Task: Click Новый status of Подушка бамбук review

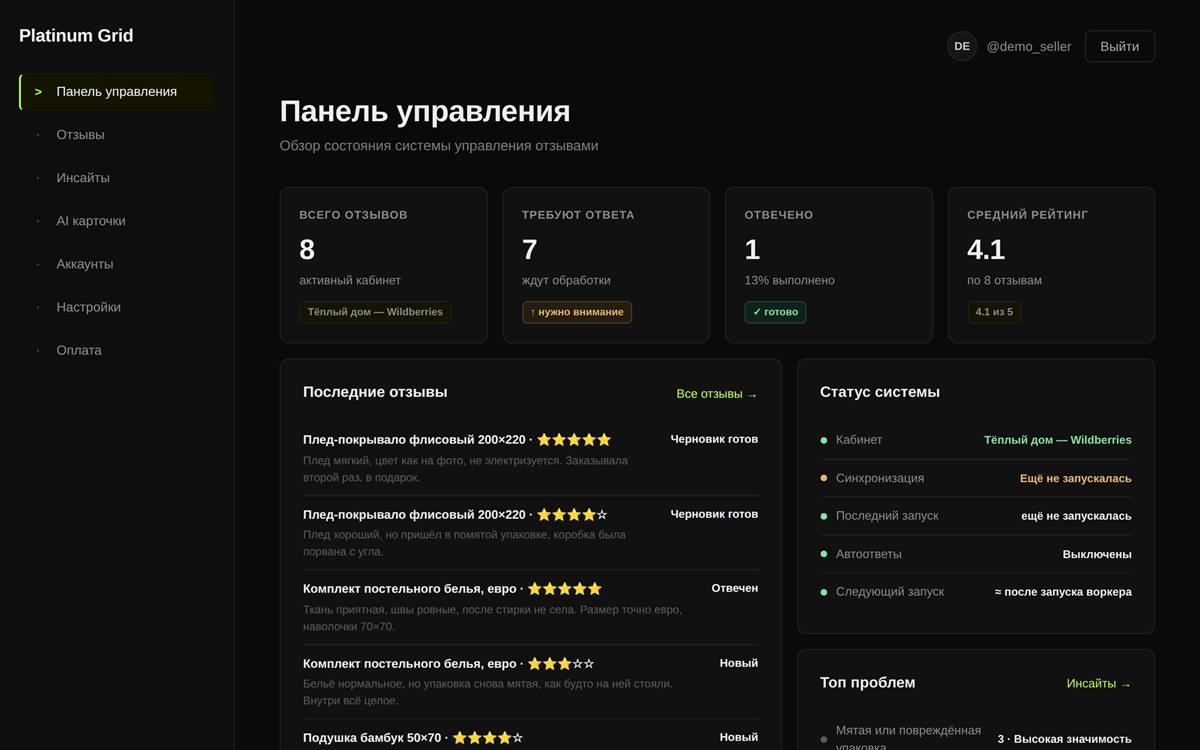Action: 739,737
